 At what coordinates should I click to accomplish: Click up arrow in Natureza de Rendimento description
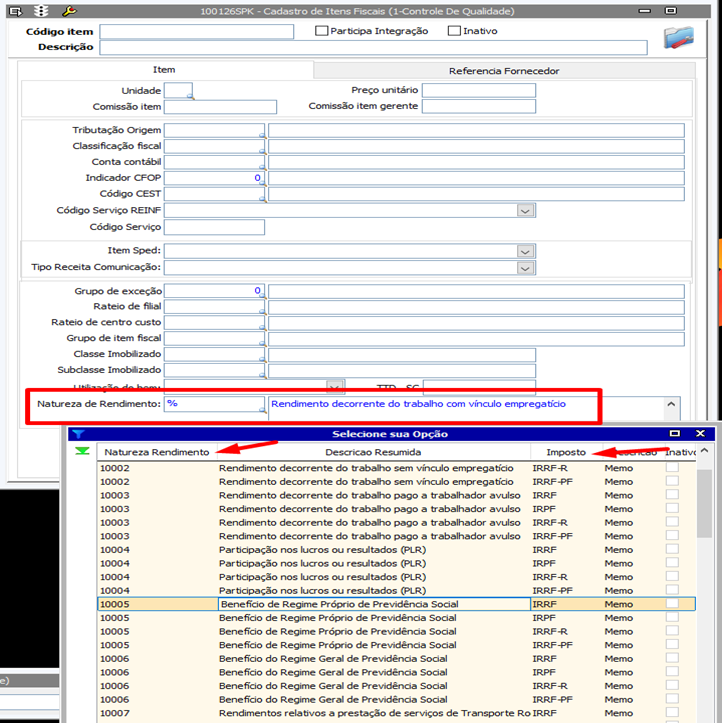coord(671,404)
